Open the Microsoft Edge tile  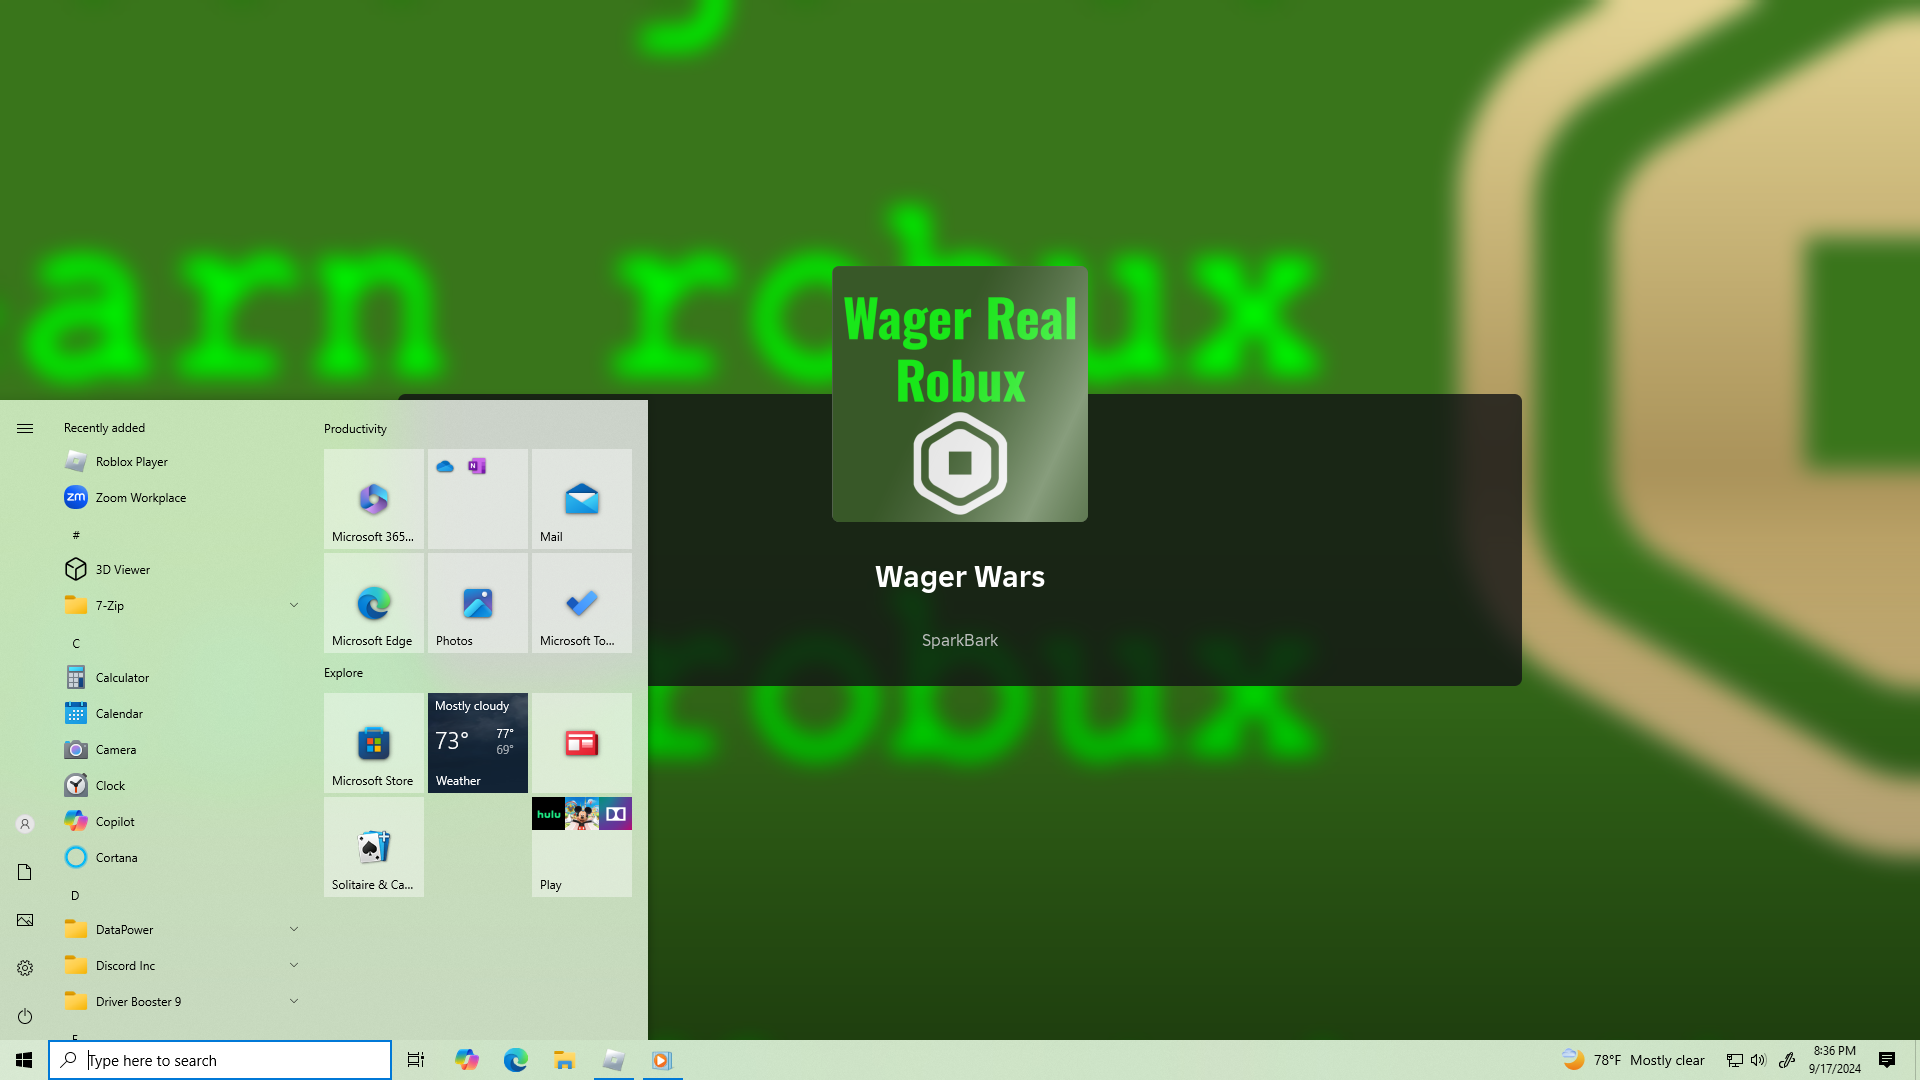(373, 603)
